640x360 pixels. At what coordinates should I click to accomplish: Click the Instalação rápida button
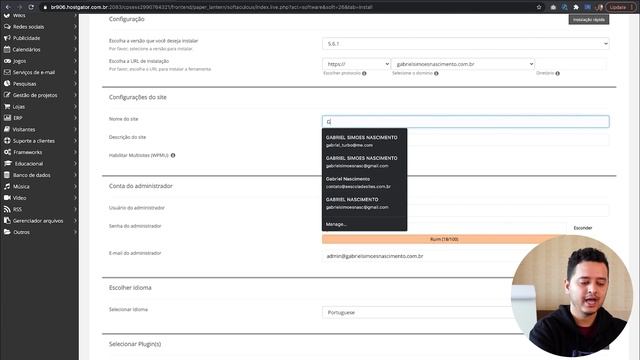pyautogui.click(x=589, y=20)
